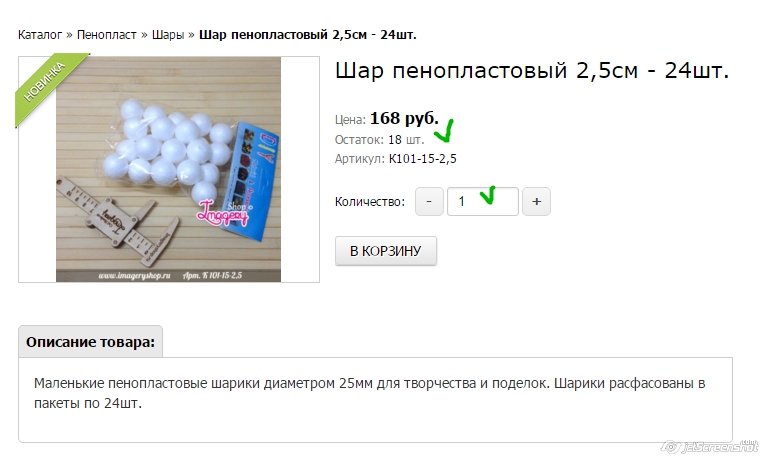Click the pink Imagery logo watermark

(222, 214)
